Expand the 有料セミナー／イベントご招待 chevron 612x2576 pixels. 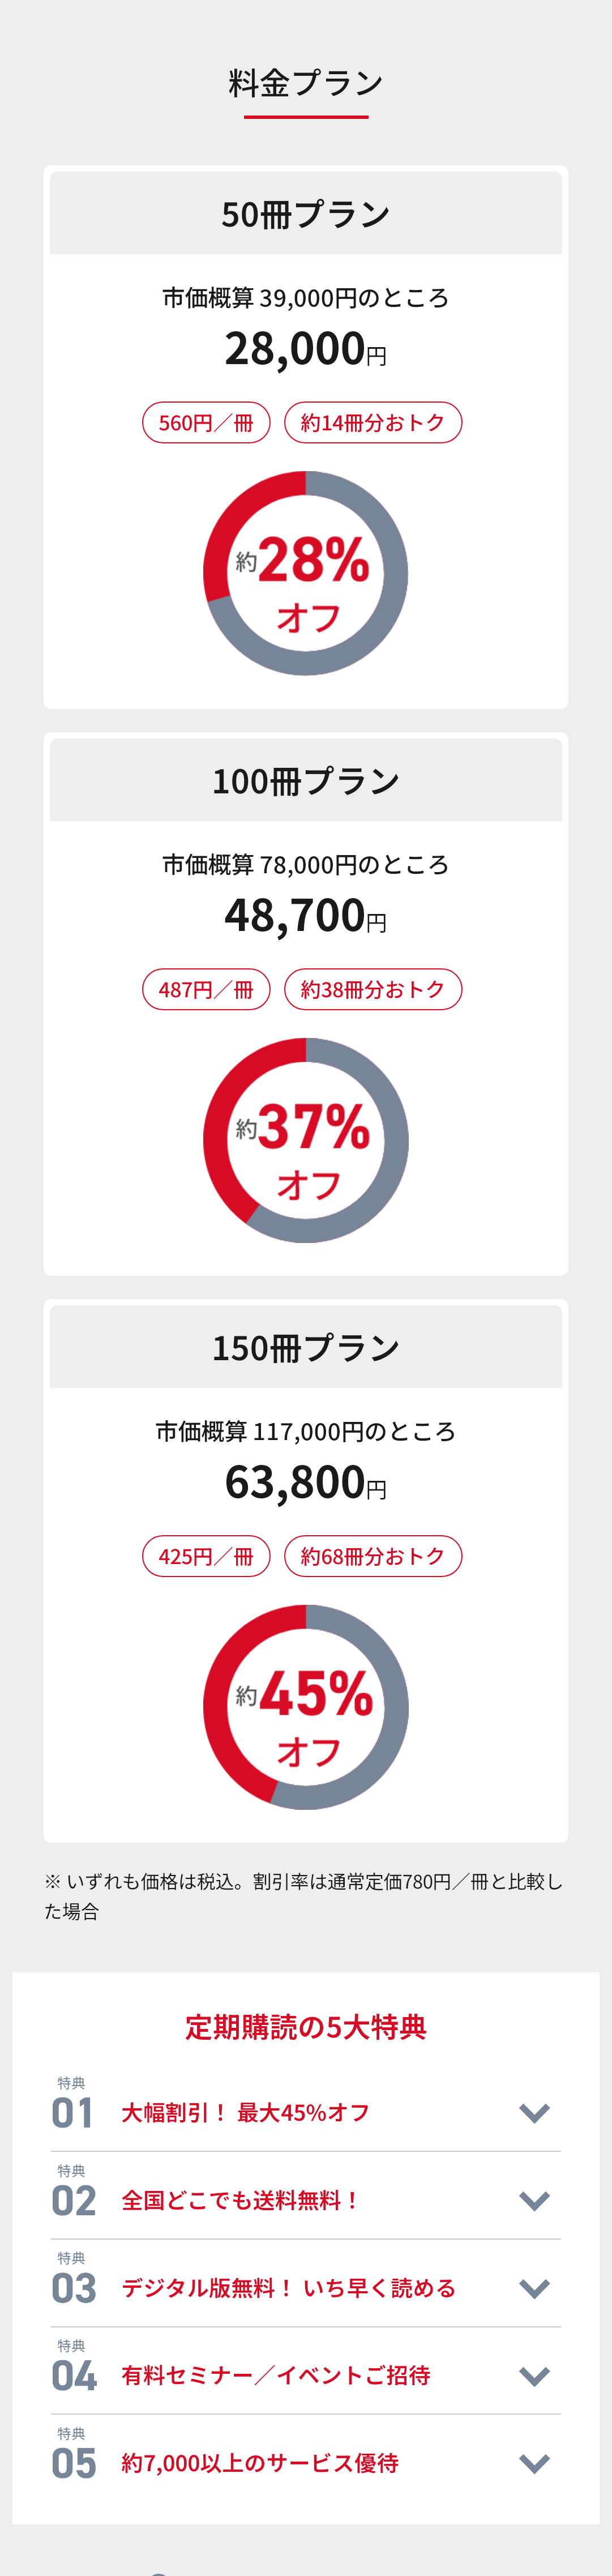pyautogui.click(x=534, y=2376)
